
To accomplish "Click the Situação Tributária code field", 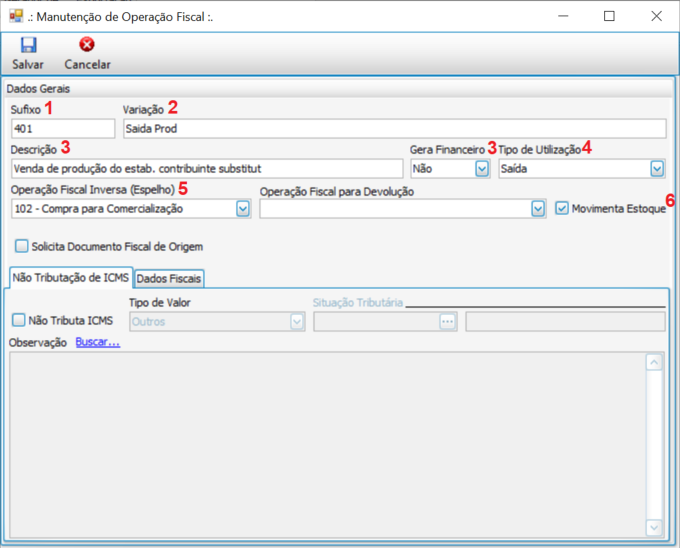I will tap(376, 322).
